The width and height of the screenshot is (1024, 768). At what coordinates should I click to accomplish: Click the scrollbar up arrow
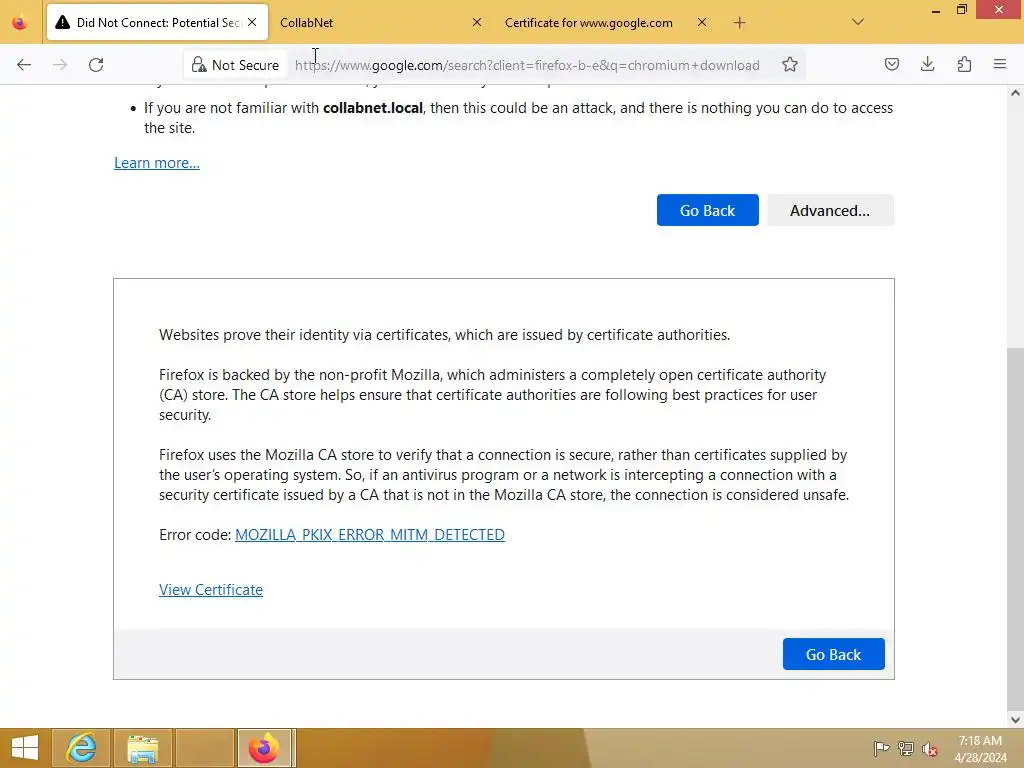tap(1015, 93)
